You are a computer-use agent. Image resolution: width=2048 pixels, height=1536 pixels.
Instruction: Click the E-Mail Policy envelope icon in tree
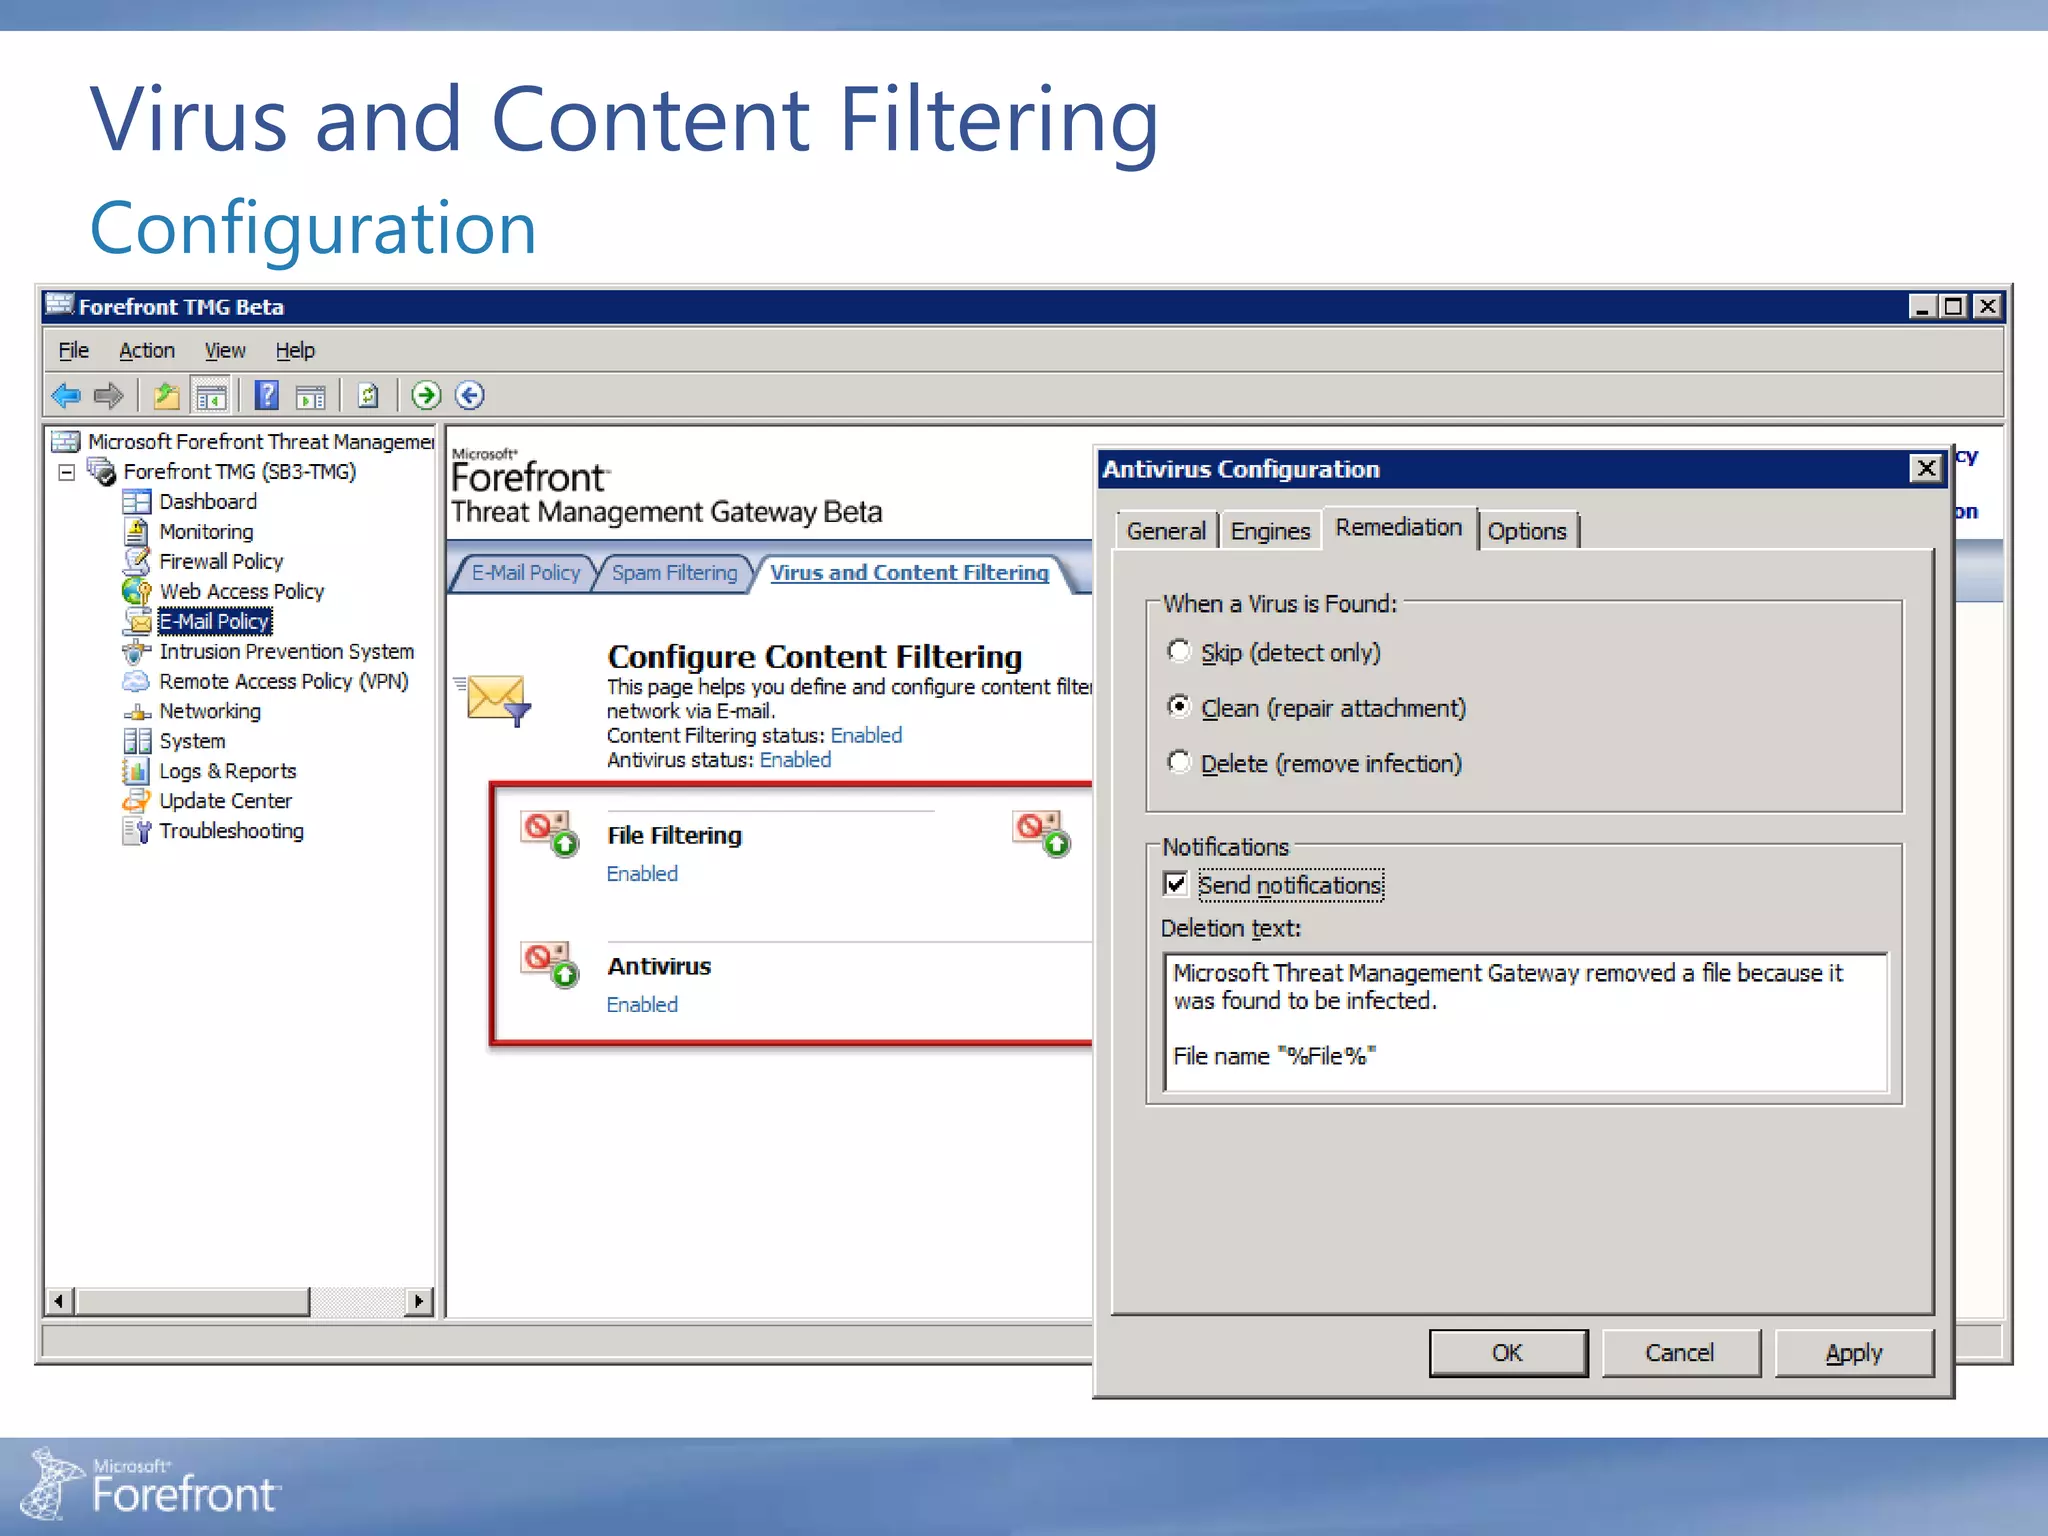138,622
